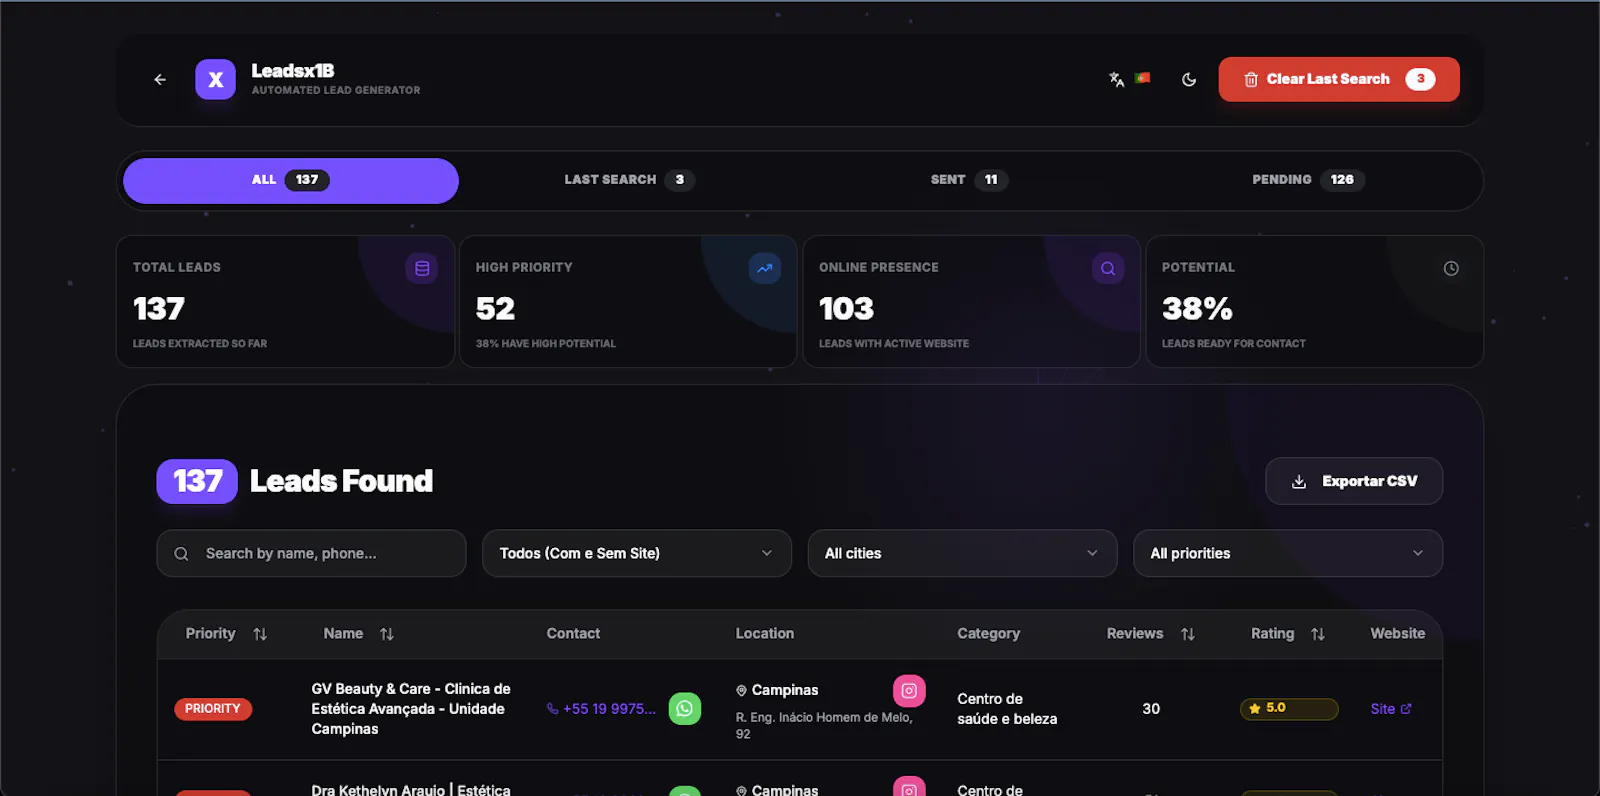This screenshot has height=796, width=1600.
Task: Click the Total Leads database icon
Action: tap(422, 268)
